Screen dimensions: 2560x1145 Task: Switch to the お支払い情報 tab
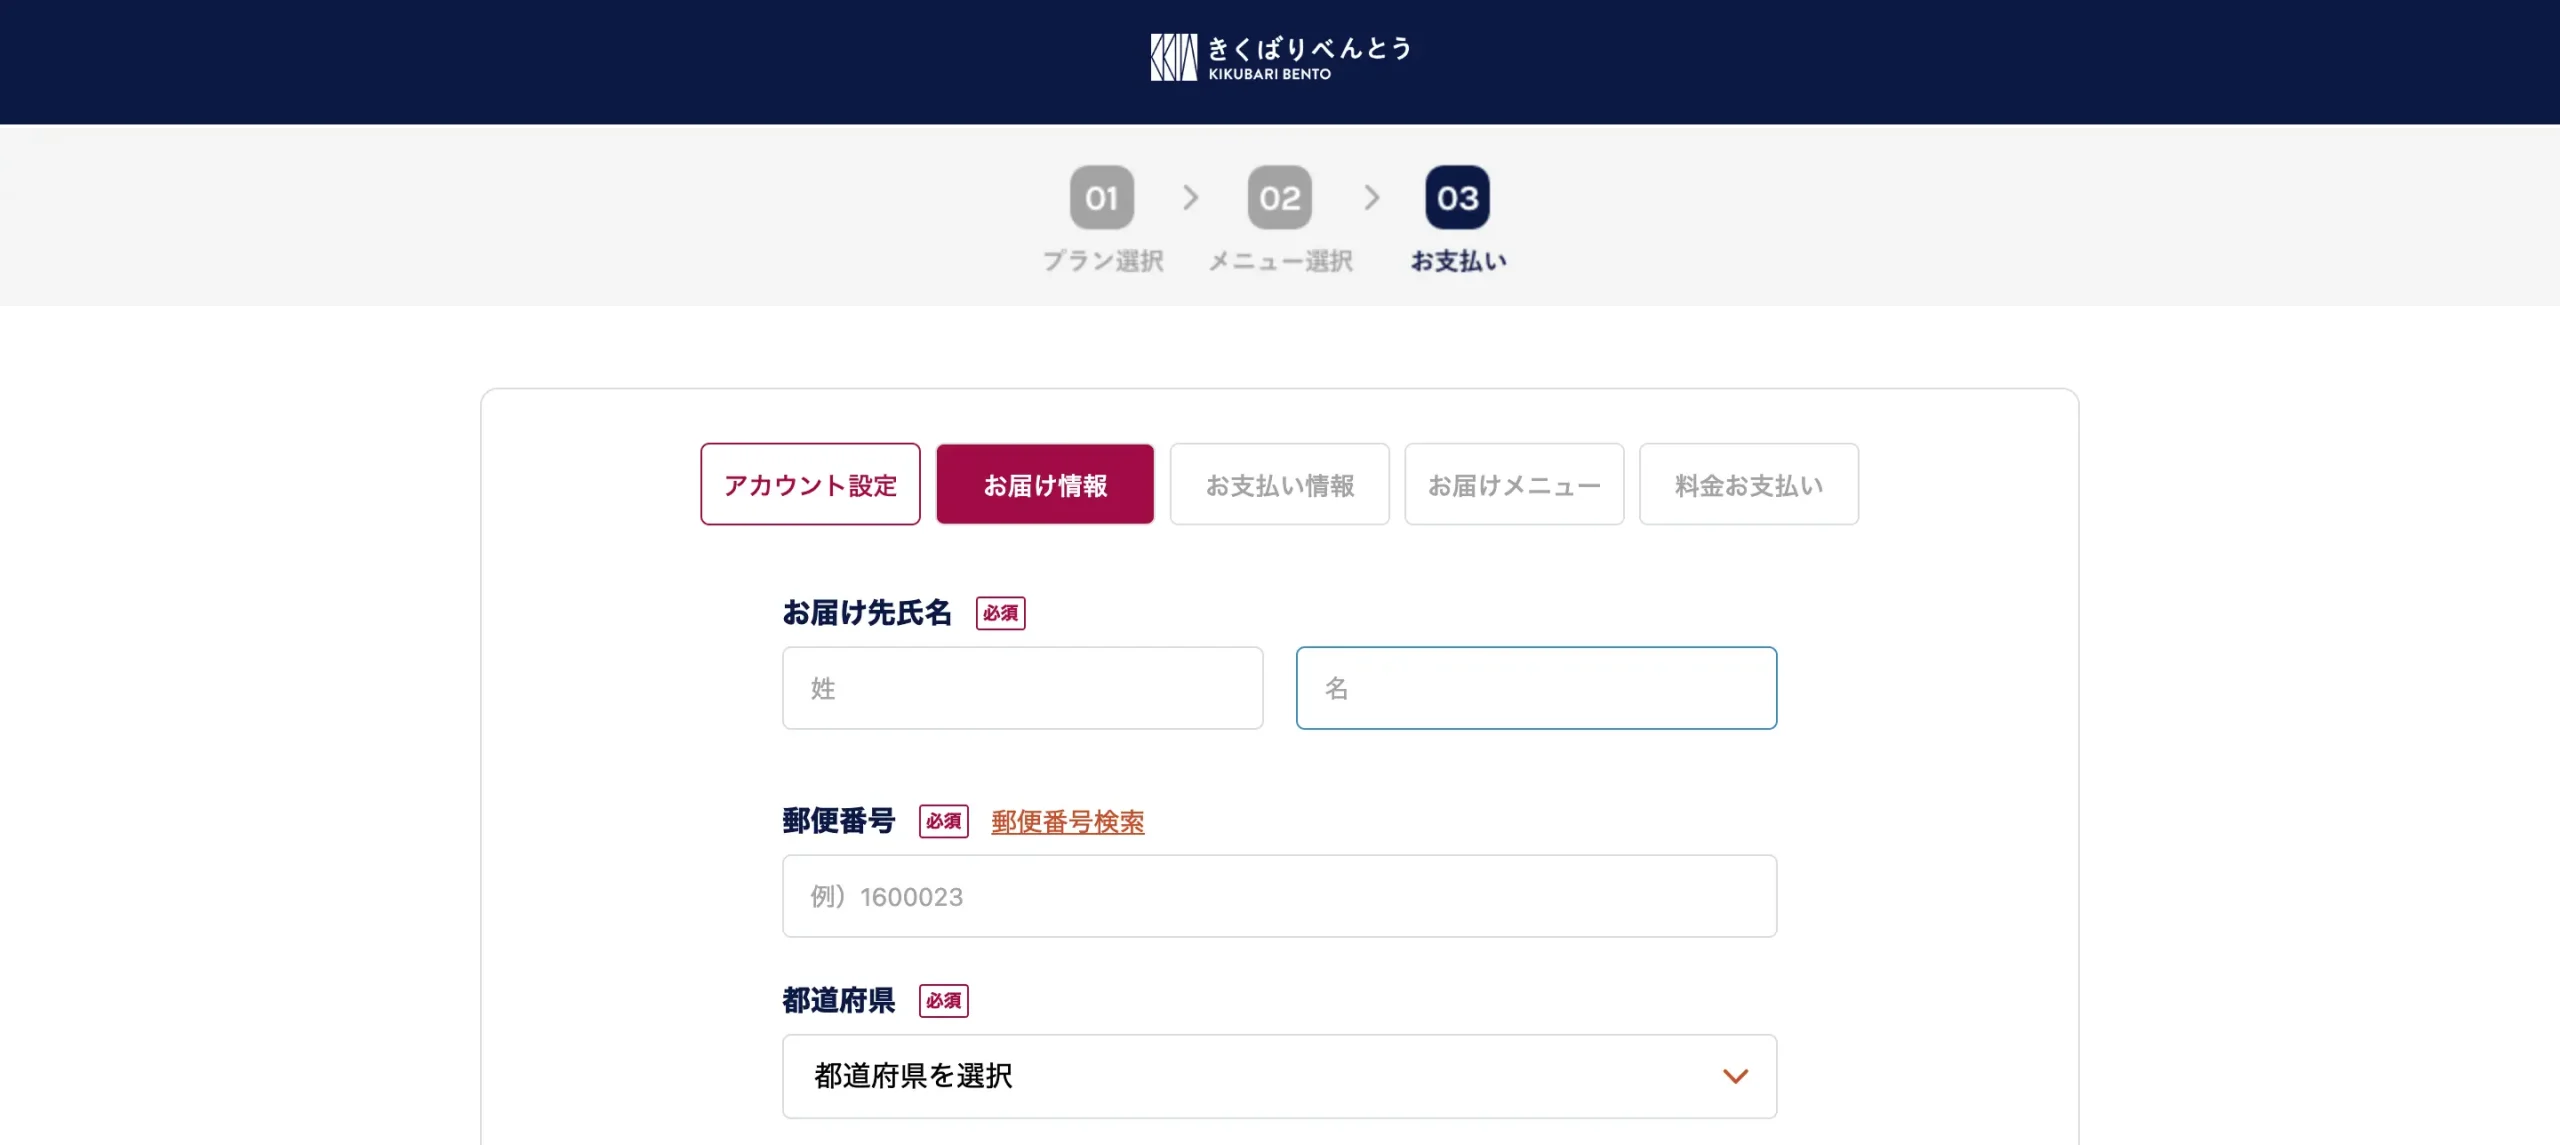point(1280,484)
